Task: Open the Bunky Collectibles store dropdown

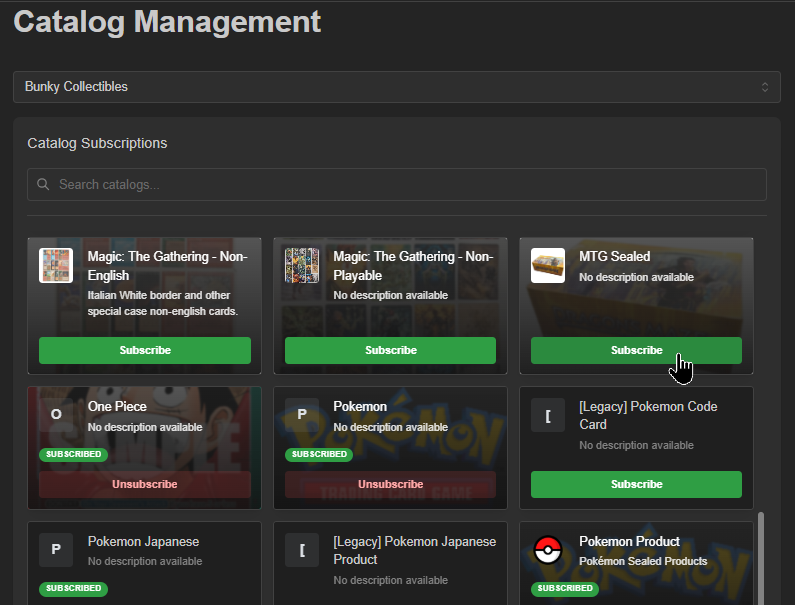Action: (x=396, y=87)
